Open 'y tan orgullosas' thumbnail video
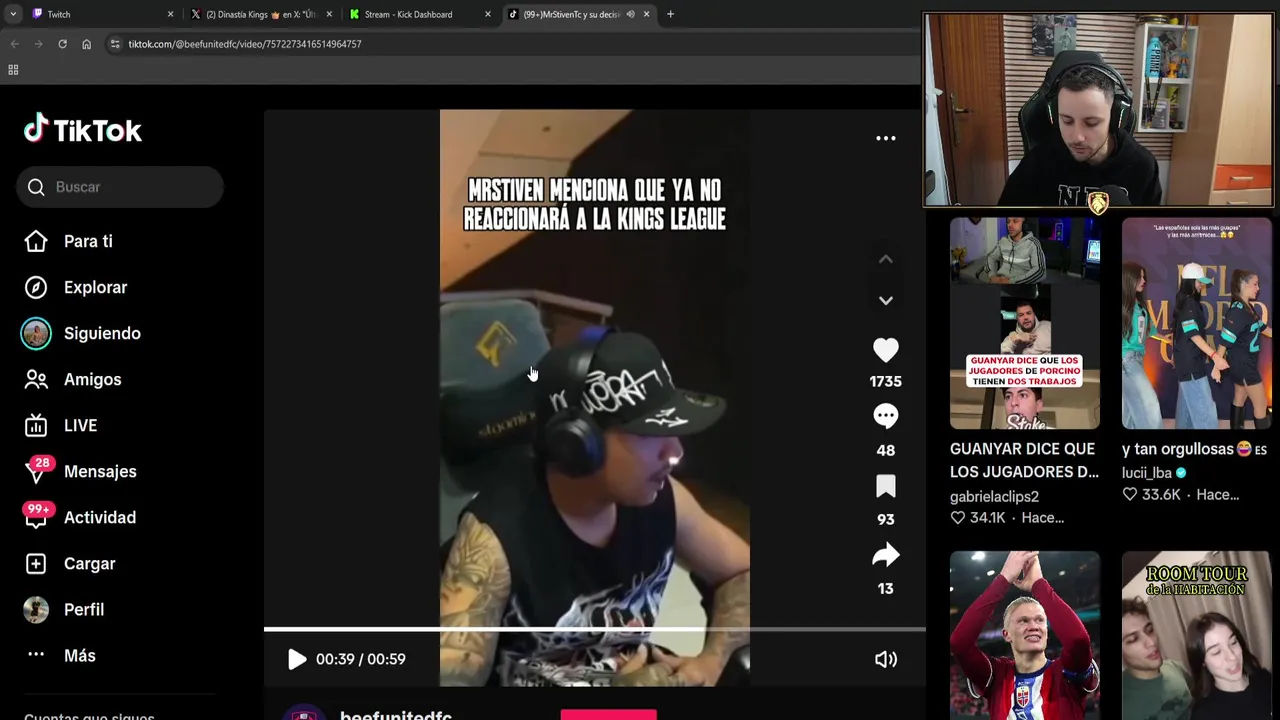This screenshot has width=1280, height=720. point(1197,324)
